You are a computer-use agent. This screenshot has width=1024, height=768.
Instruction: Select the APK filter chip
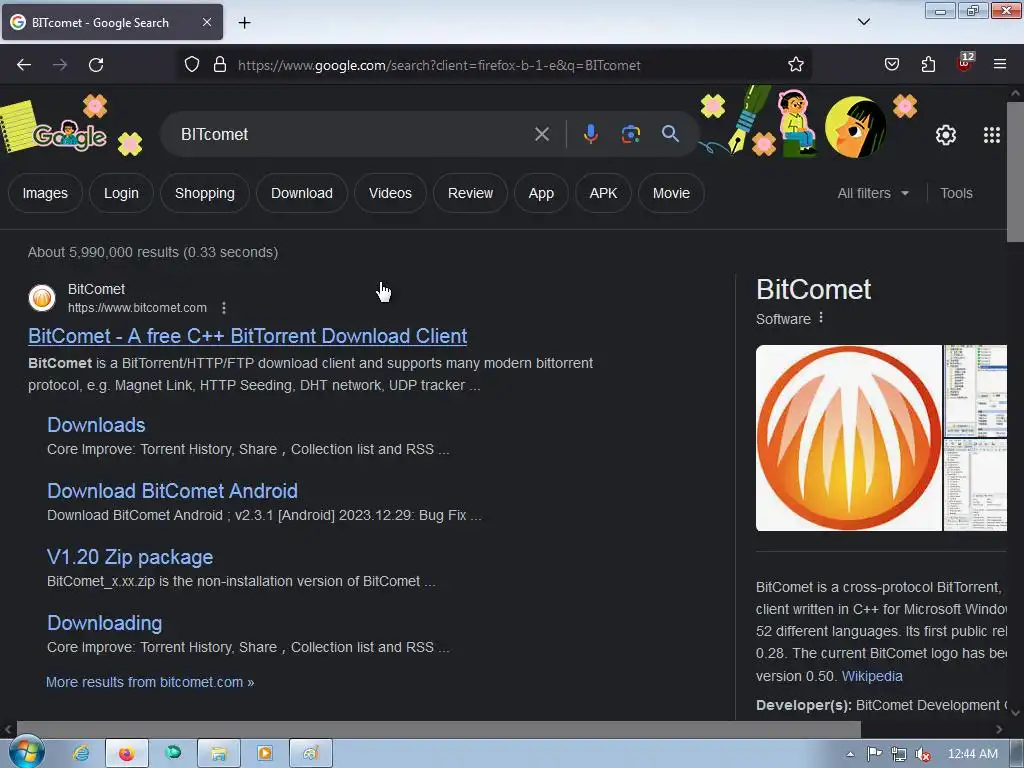(603, 193)
